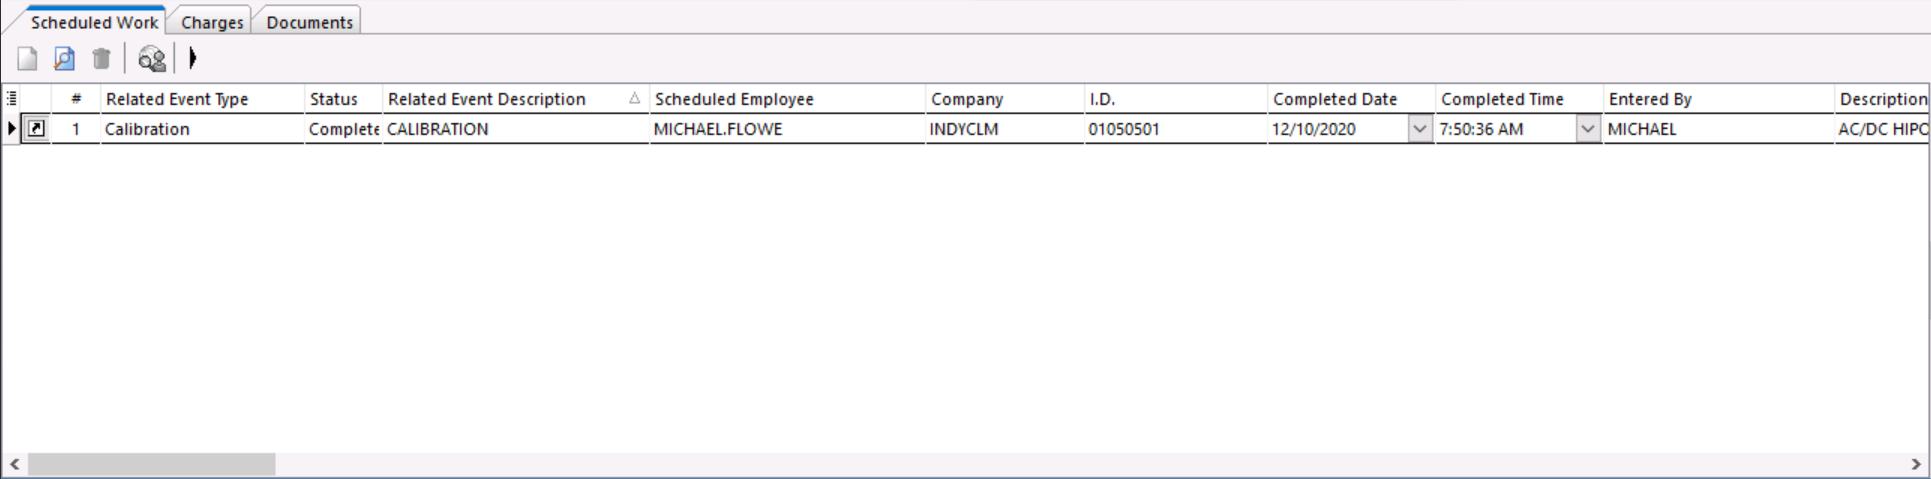
Task: Select the I.D. cell showing 01050501
Action: (x=1124, y=129)
